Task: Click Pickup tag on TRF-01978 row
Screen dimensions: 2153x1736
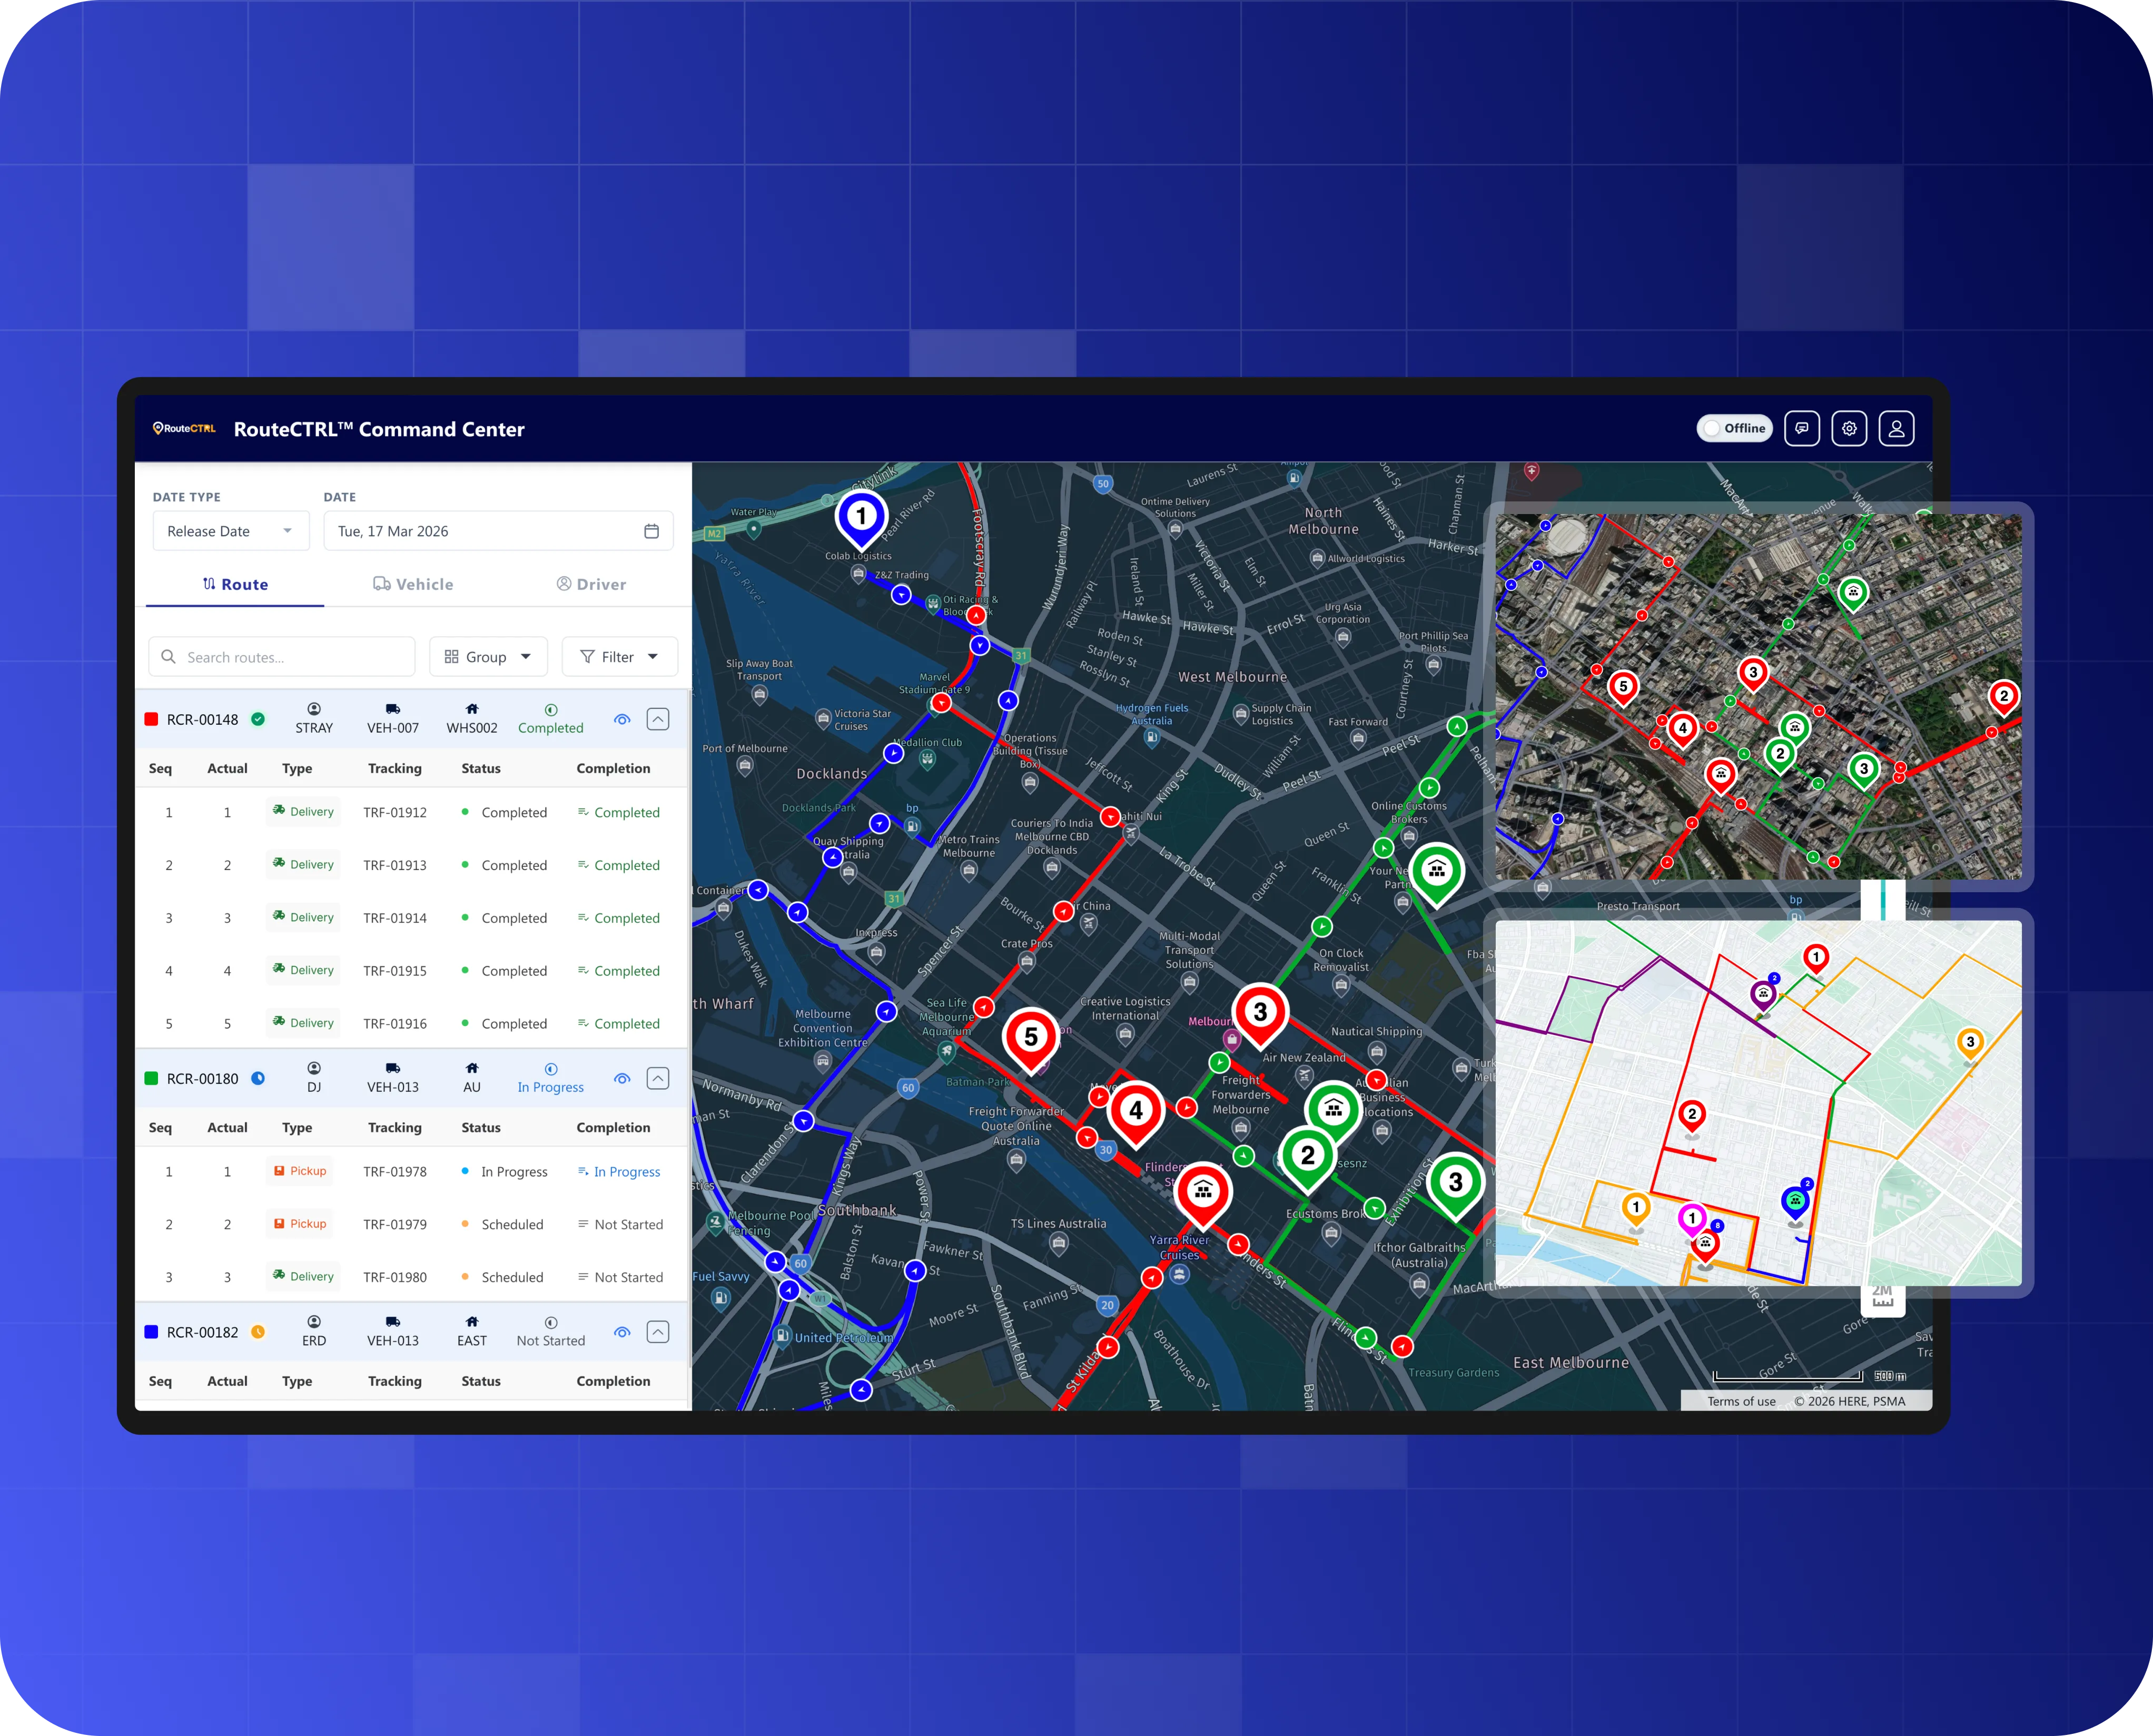Action: pos(300,1170)
